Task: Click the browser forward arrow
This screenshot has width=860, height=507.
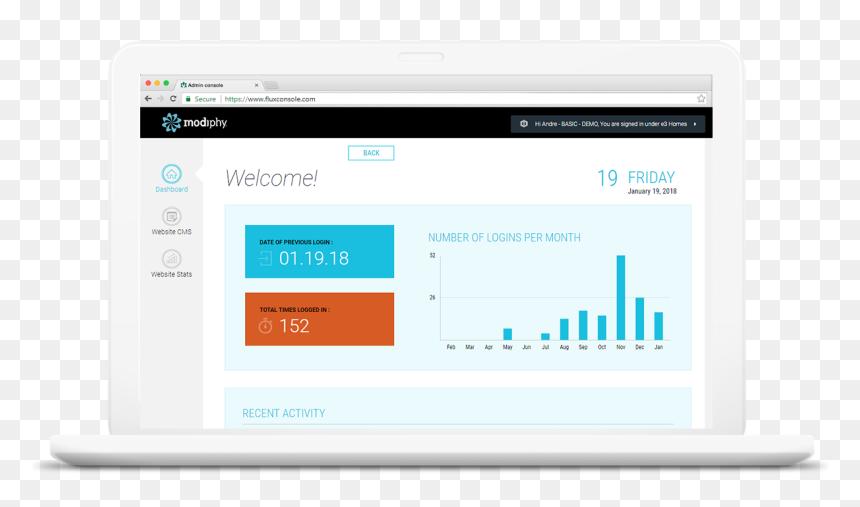Action: click(x=160, y=99)
